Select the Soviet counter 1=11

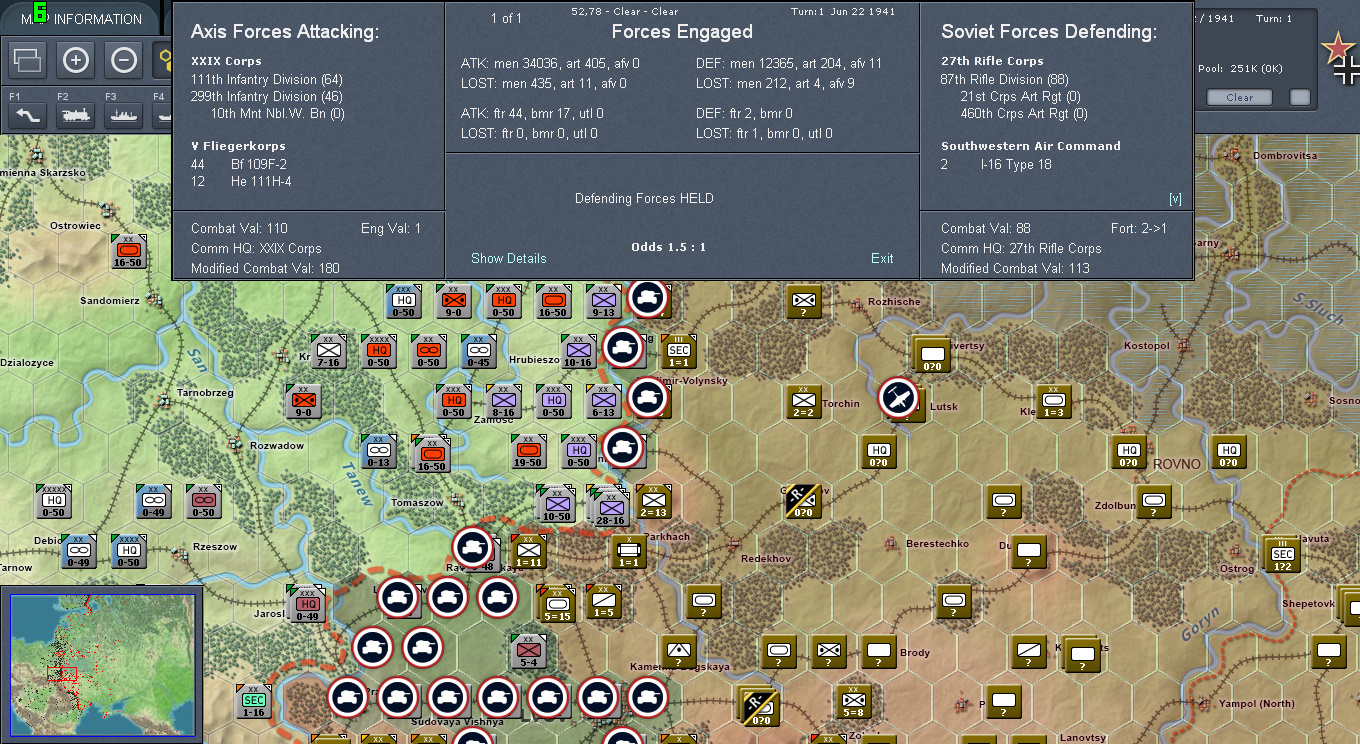click(x=528, y=551)
